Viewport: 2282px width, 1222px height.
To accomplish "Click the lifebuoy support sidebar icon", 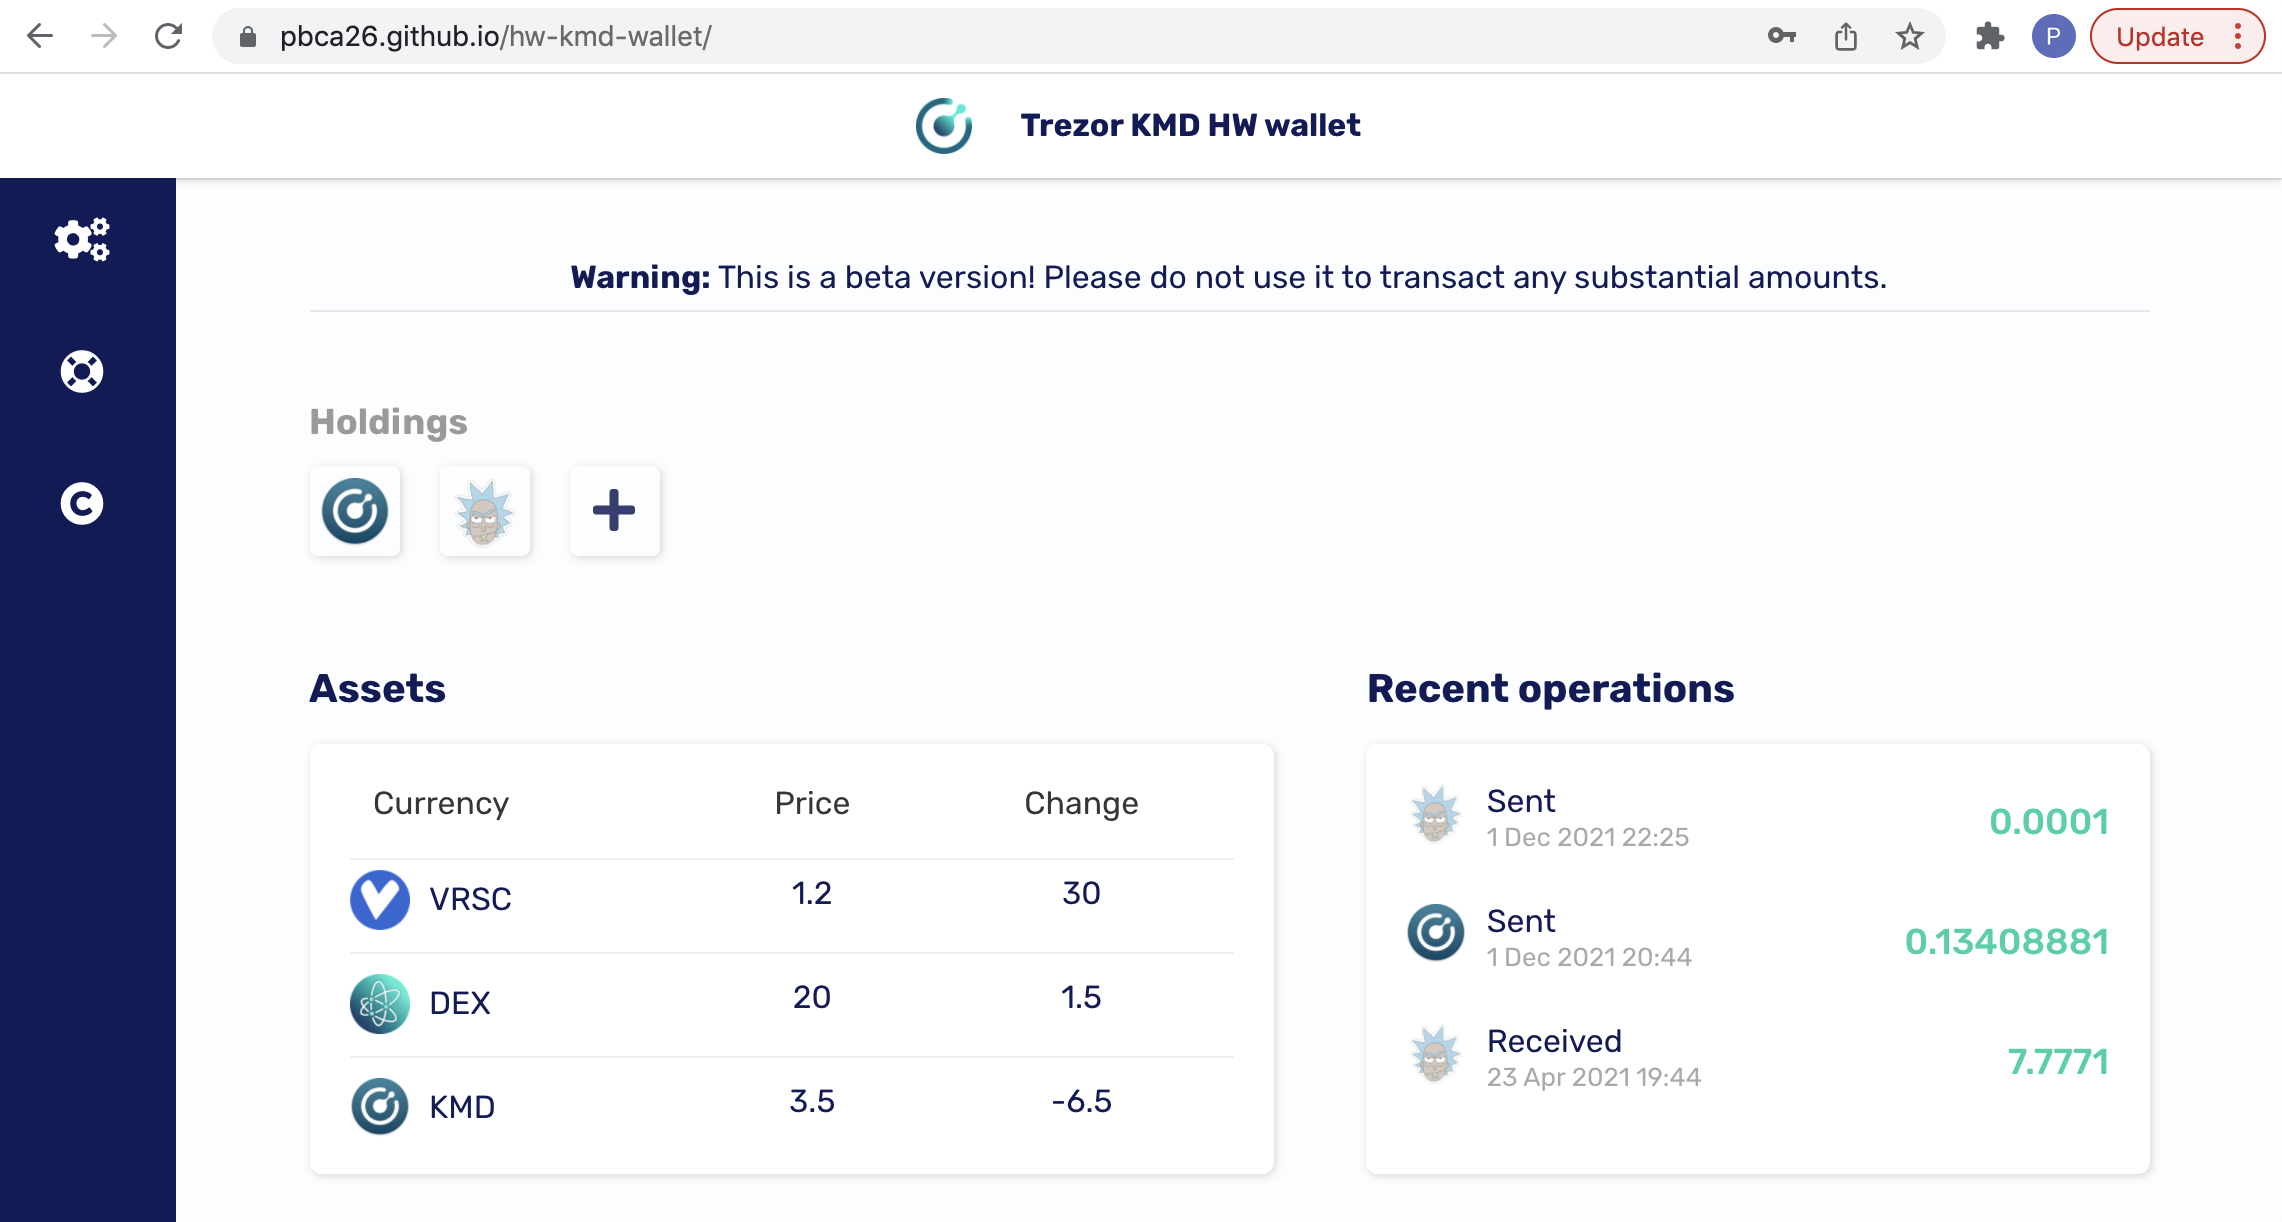I will tap(82, 372).
